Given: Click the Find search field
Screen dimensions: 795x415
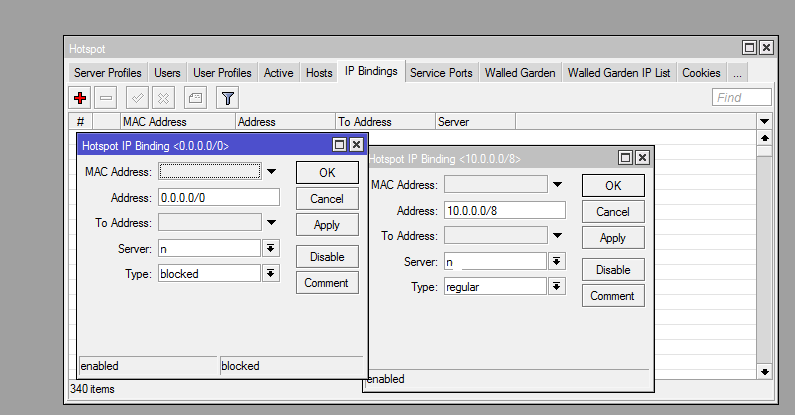Looking at the screenshot, I should pos(742,97).
